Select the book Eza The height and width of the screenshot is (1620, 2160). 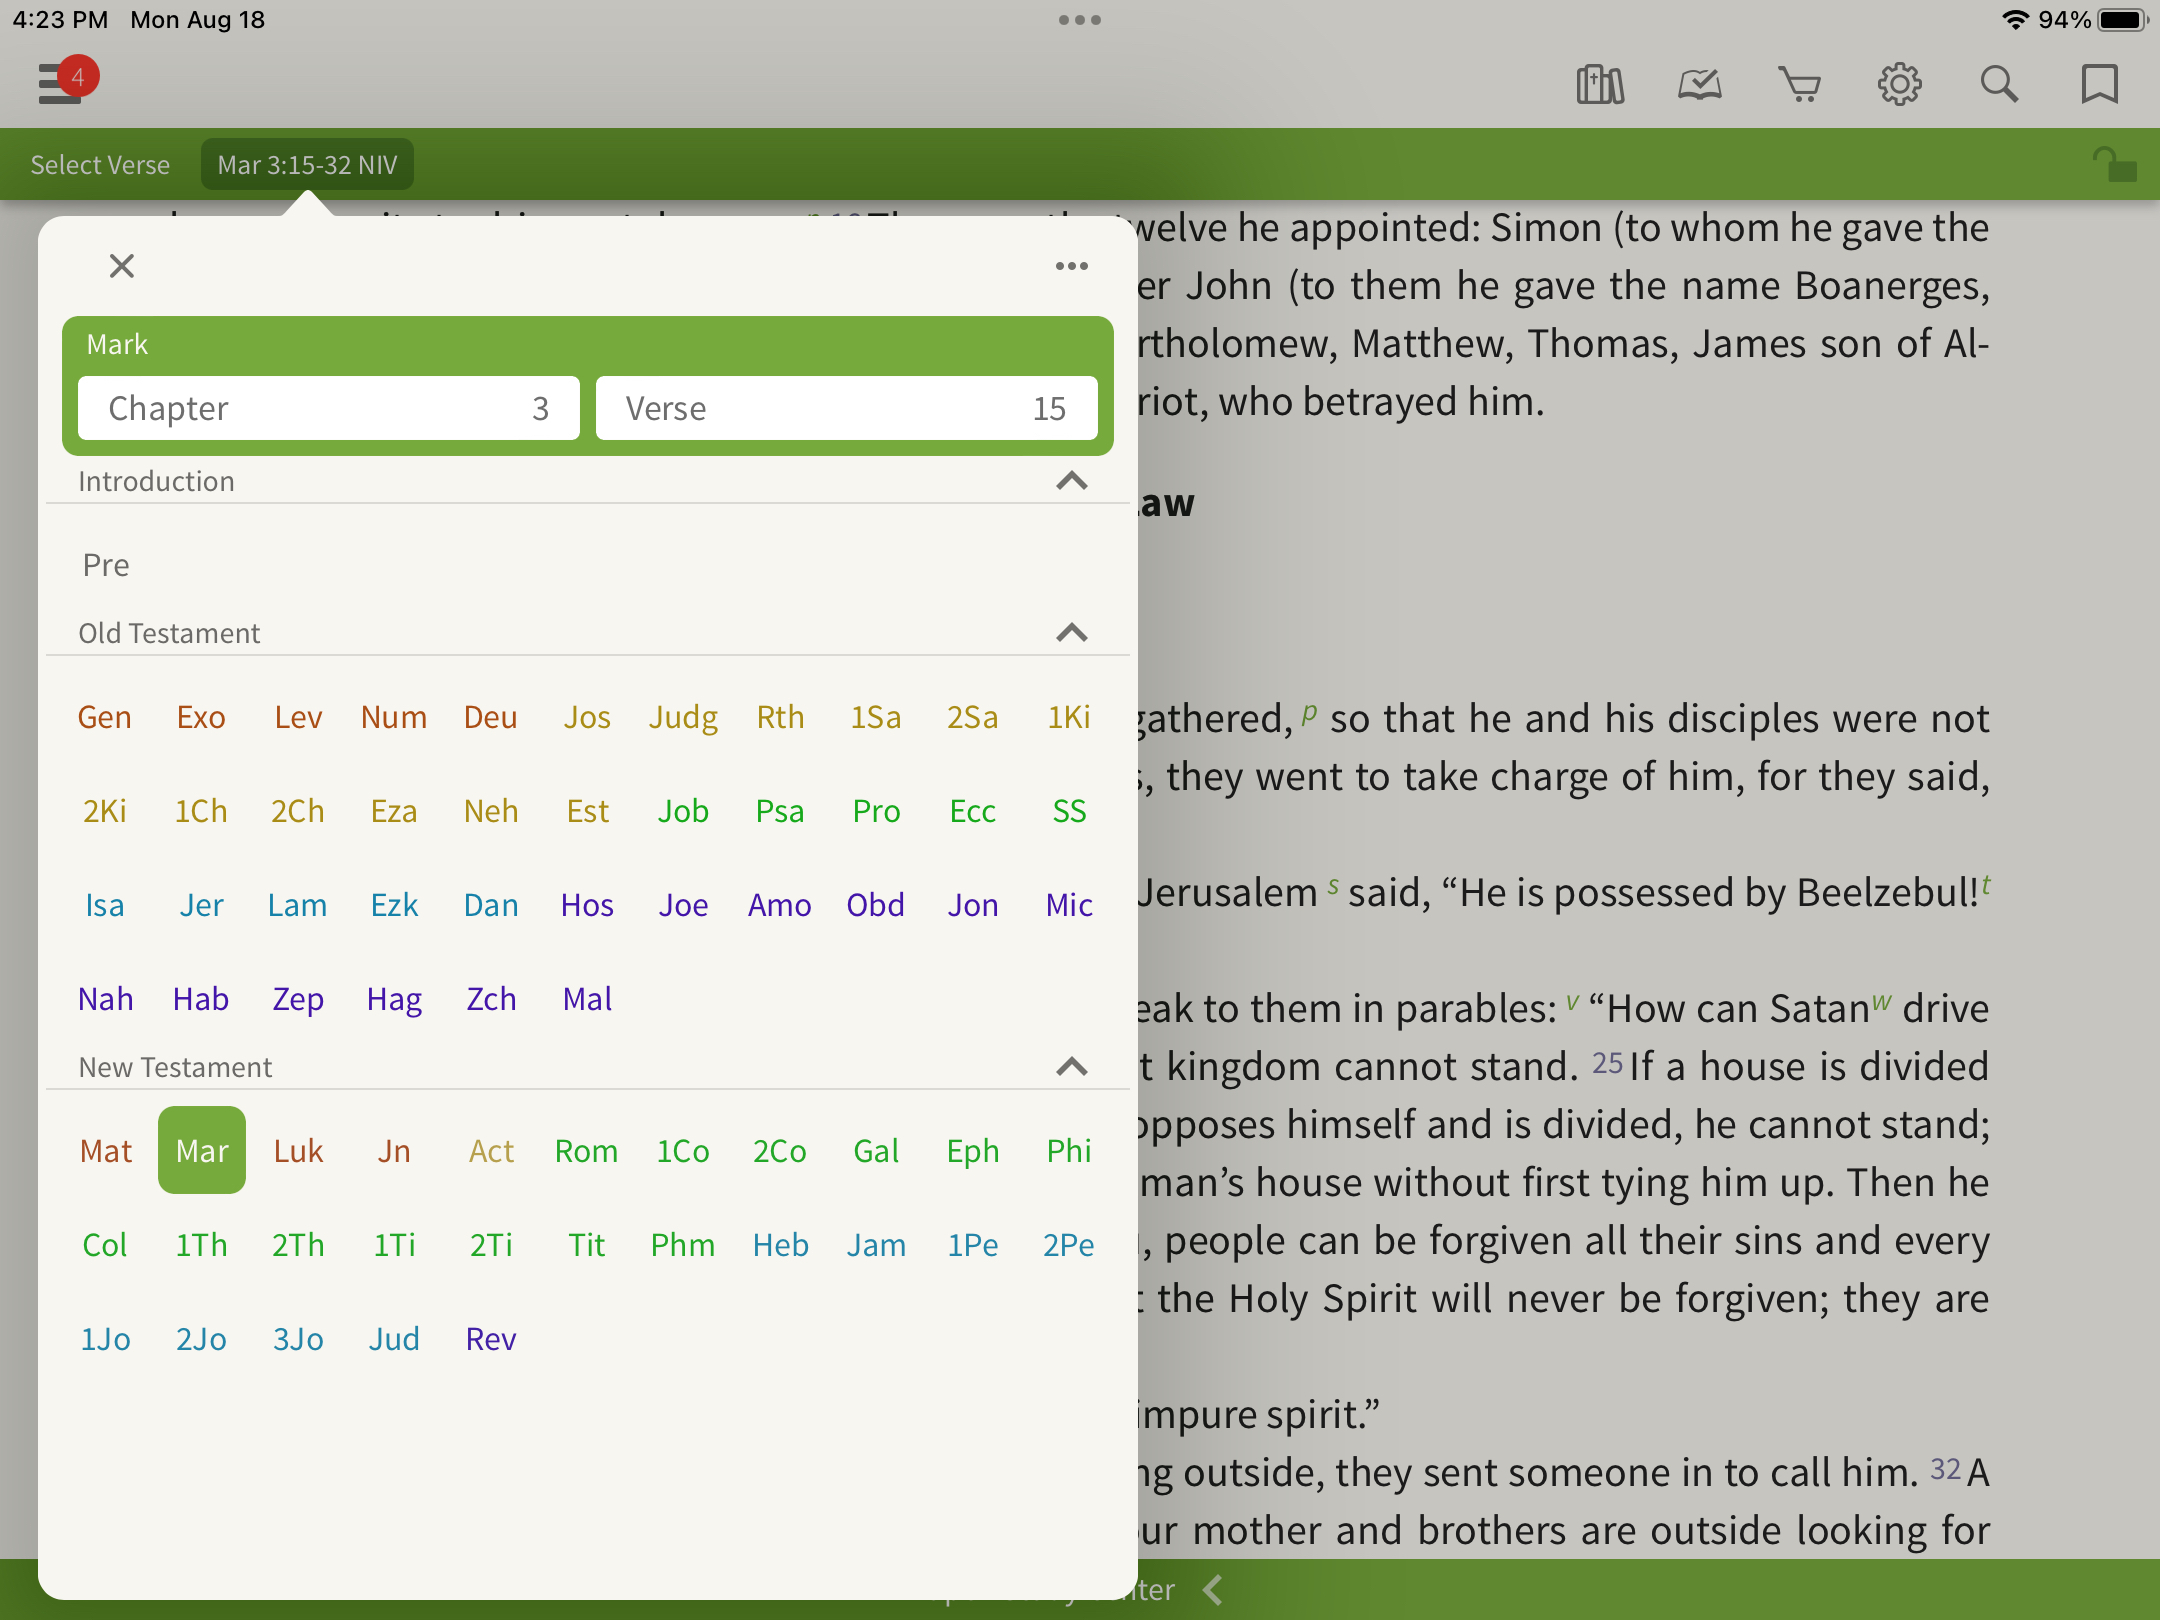tap(394, 811)
